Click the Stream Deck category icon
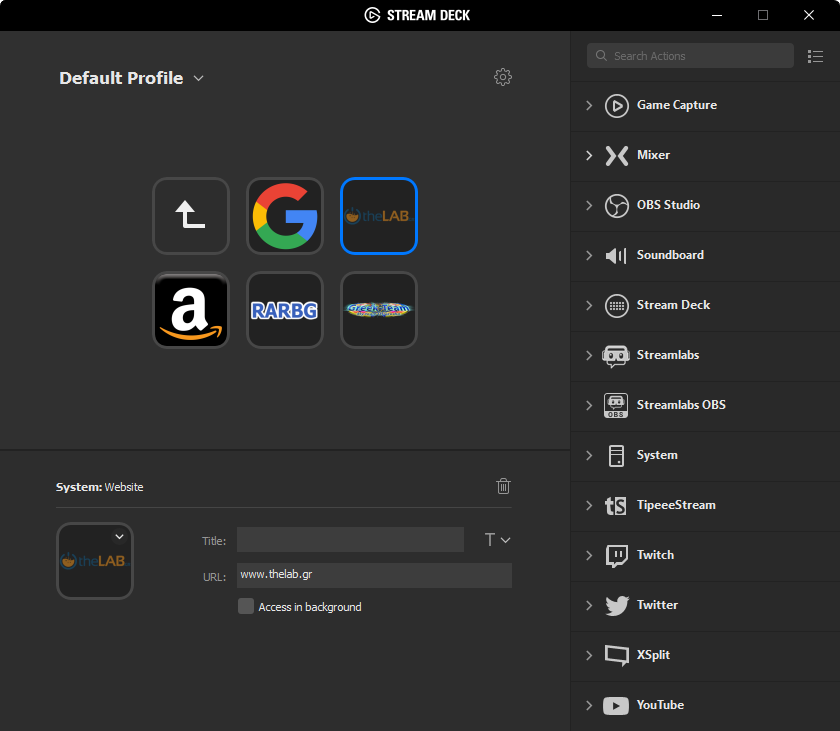 617,306
